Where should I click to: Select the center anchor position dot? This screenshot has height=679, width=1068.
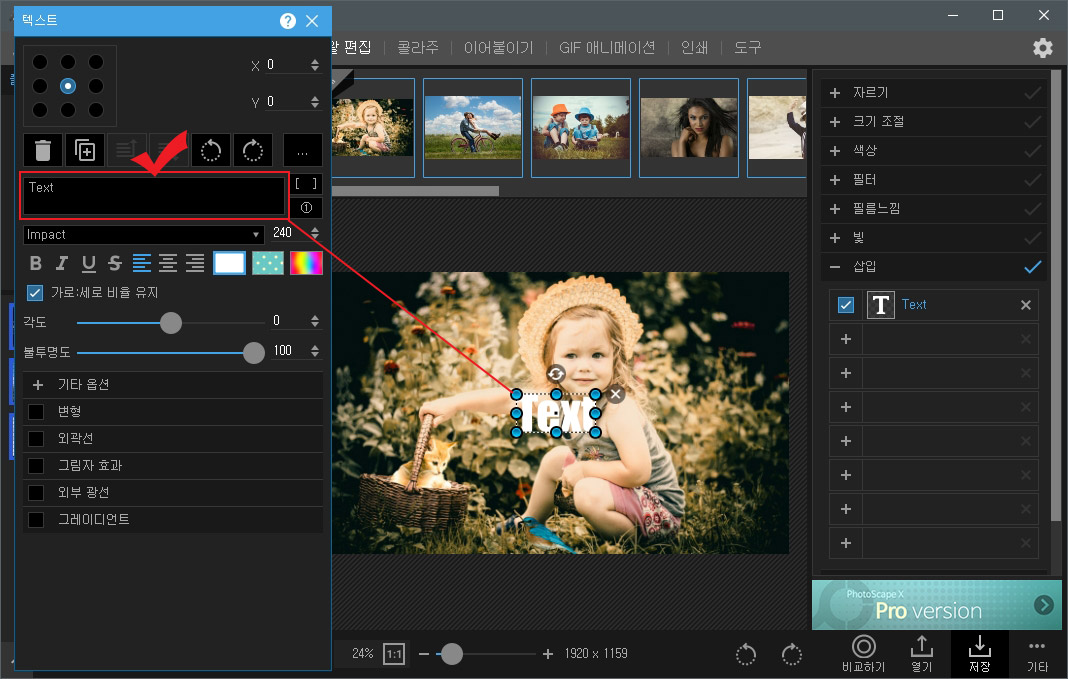[68, 86]
